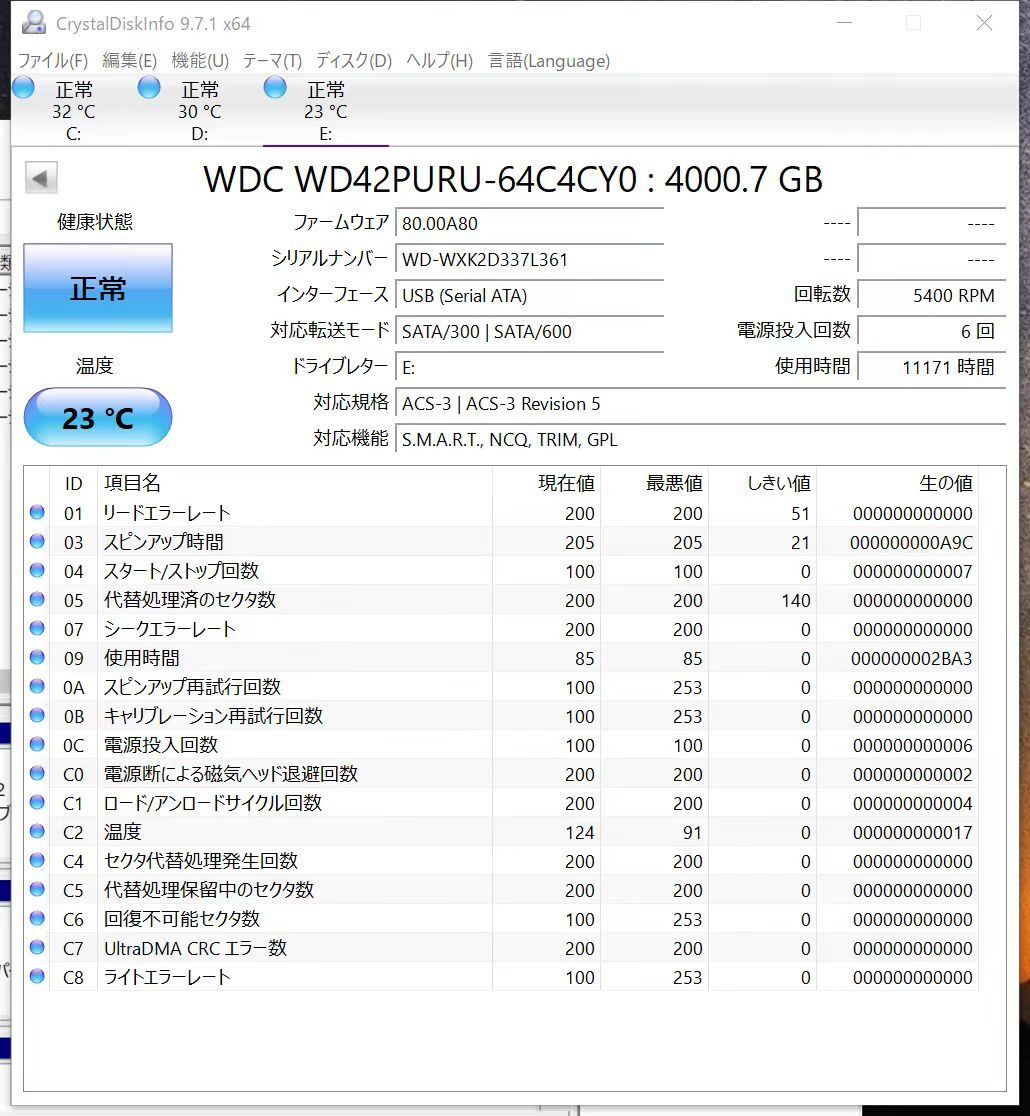
Task: Open the ヘルプ(H) menu
Action: click(439, 60)
